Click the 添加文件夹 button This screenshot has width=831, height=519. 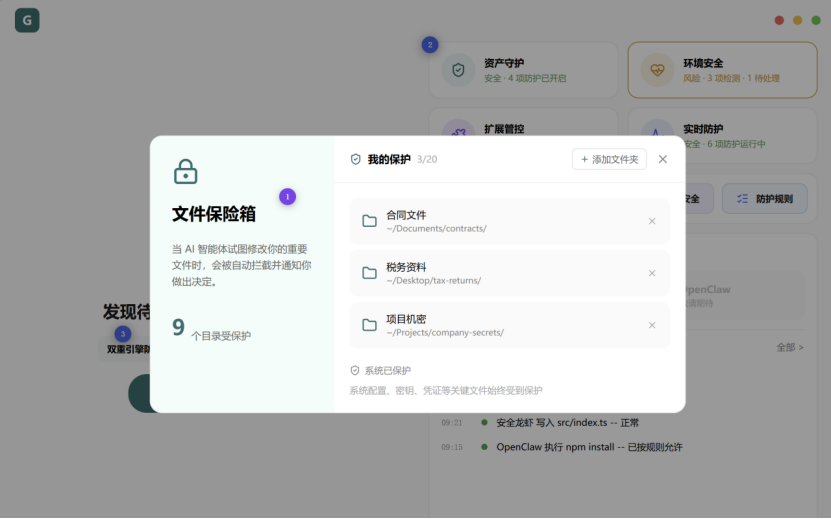tap(609, 159)
